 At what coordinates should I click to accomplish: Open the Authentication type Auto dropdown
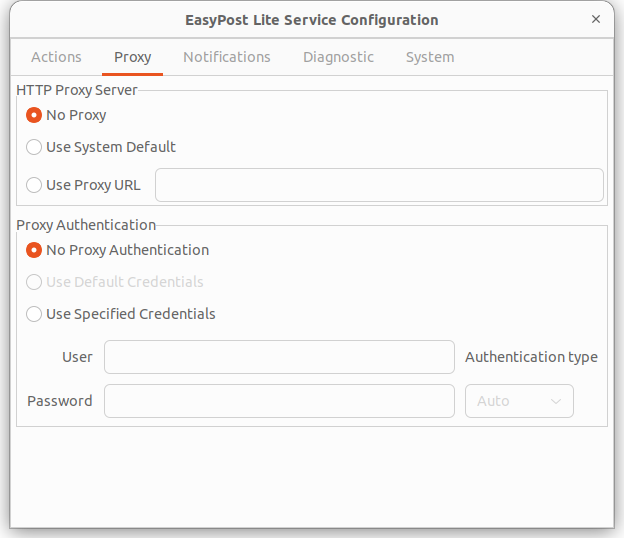pos(519,401)
